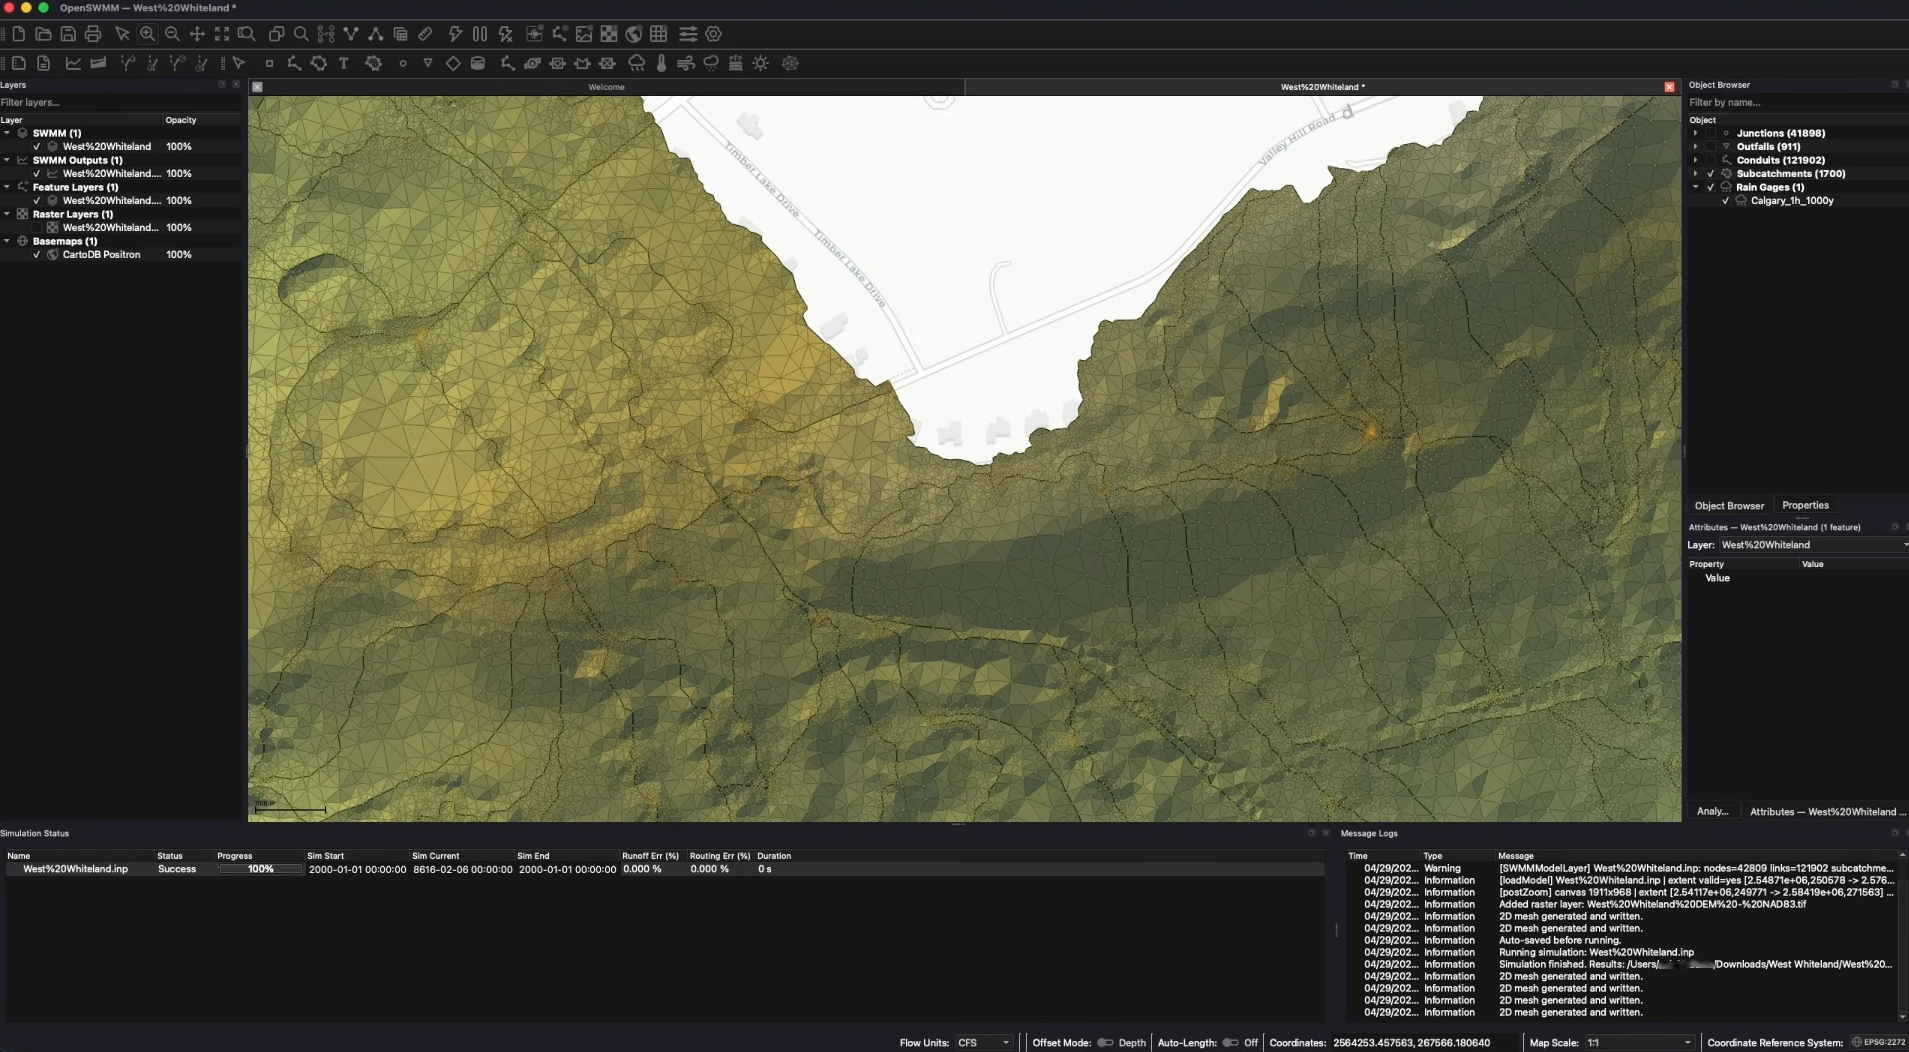Click the Filter by name input field
Viewport: 1909px width, 1052px height.
(1797, 102)
